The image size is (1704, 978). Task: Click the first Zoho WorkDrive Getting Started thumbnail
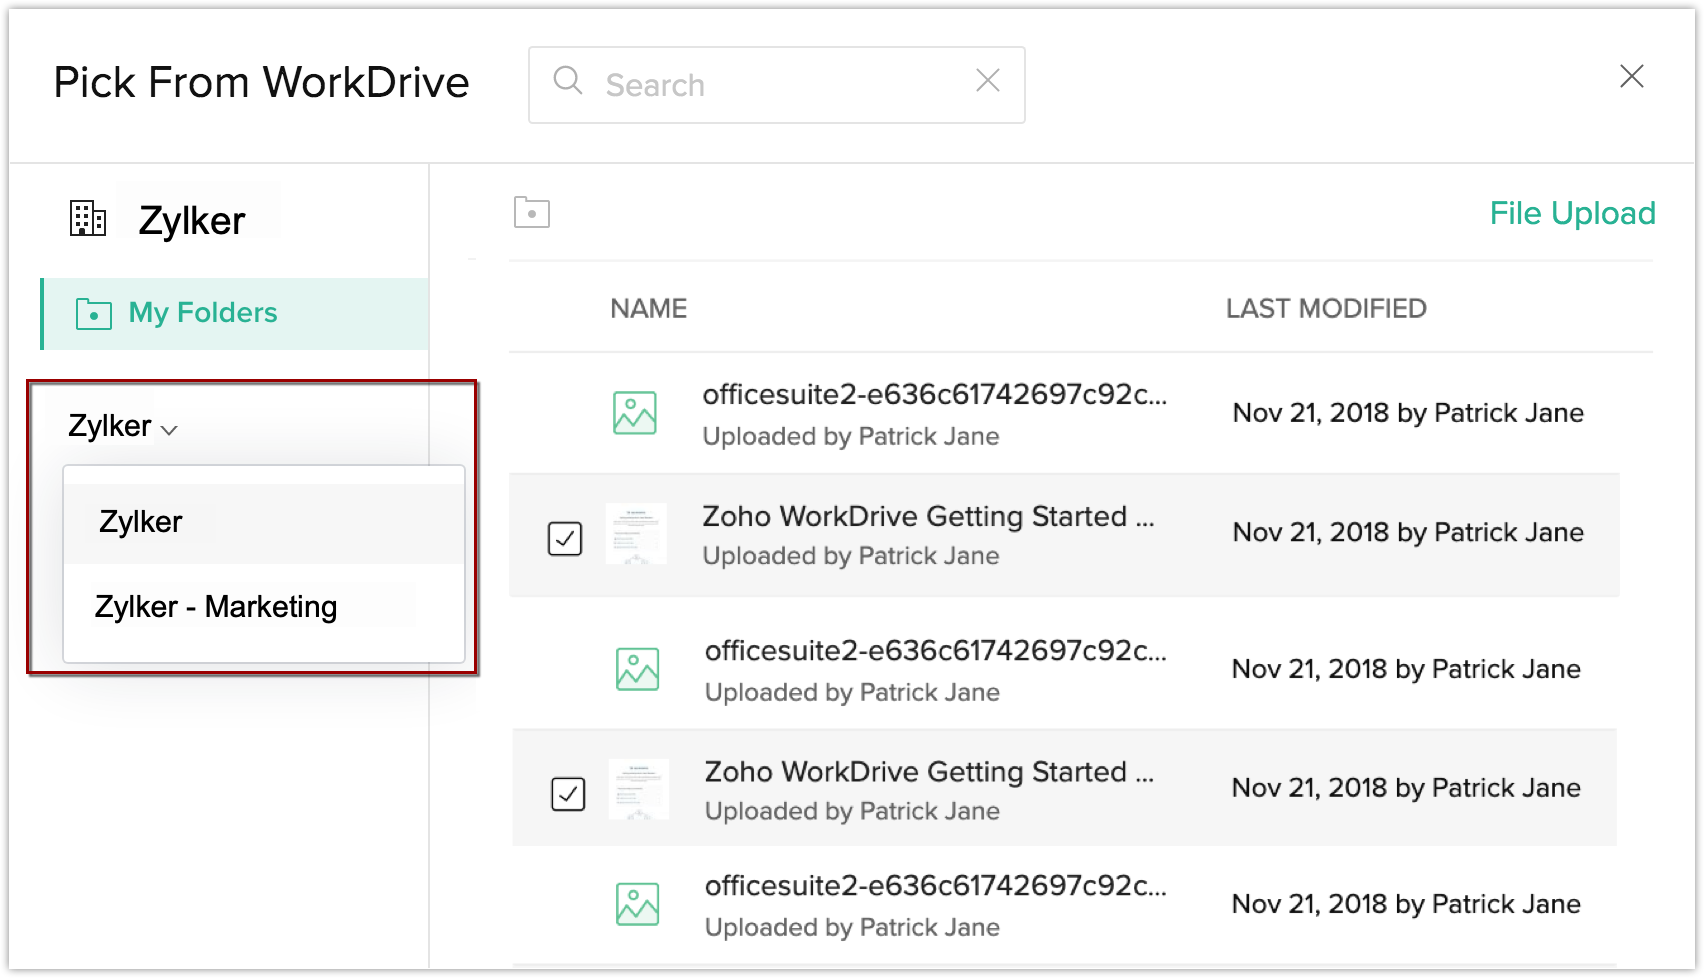pos(636,534)
